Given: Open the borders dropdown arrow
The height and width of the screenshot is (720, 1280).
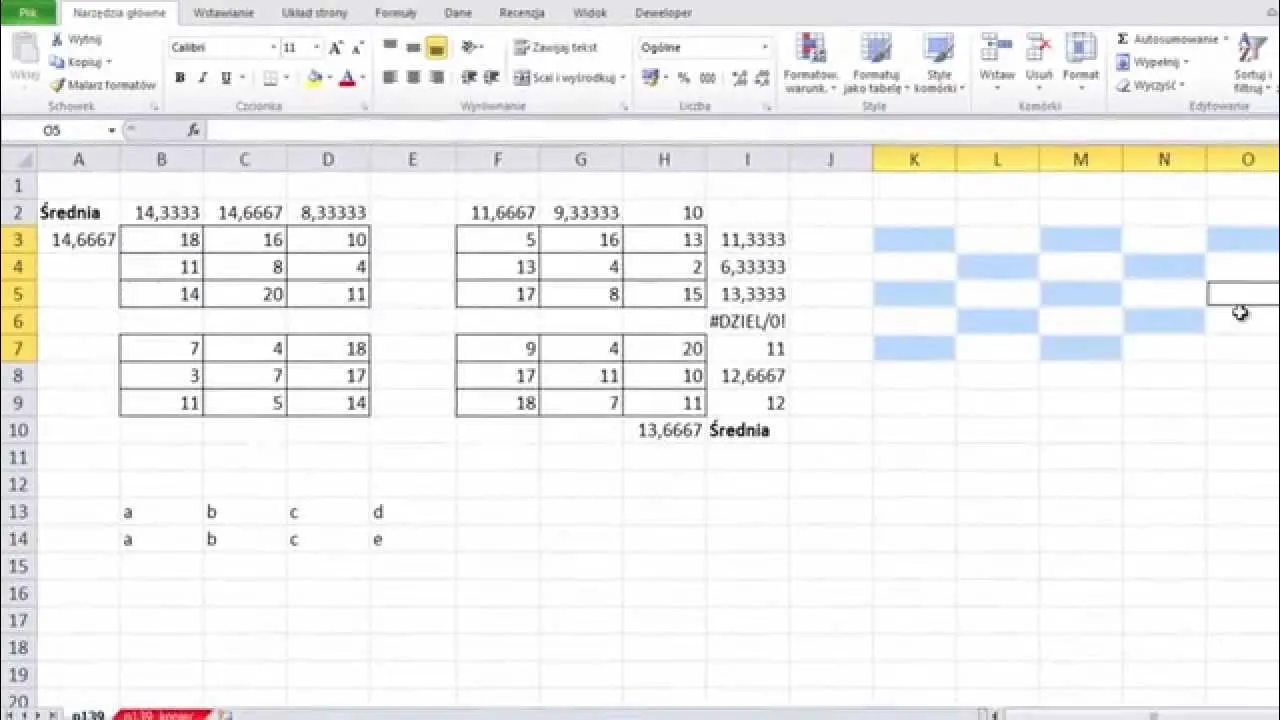Looking at the screenshot, I should pyautogui.click(x=286, y=78).
